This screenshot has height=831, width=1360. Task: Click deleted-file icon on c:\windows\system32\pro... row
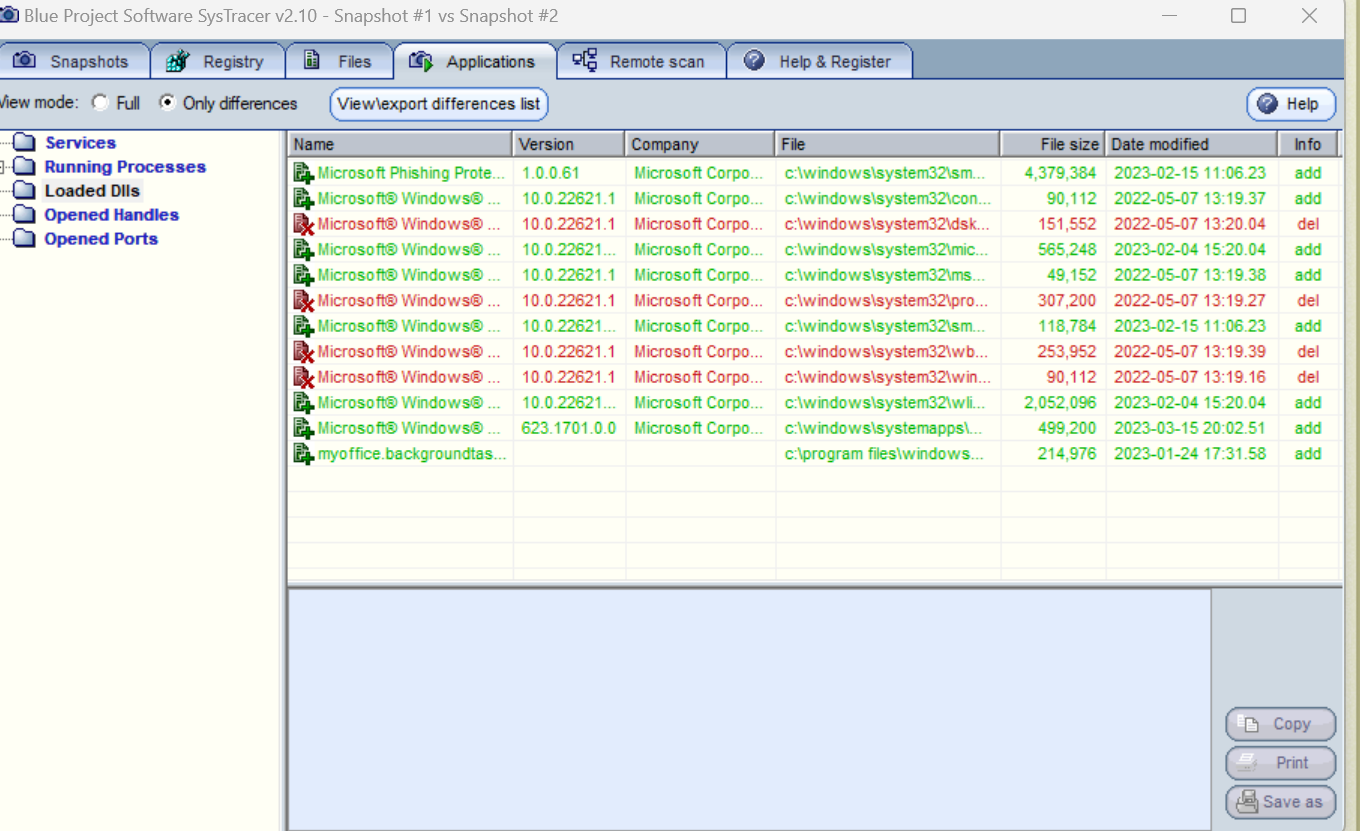[x=303, y=301]
